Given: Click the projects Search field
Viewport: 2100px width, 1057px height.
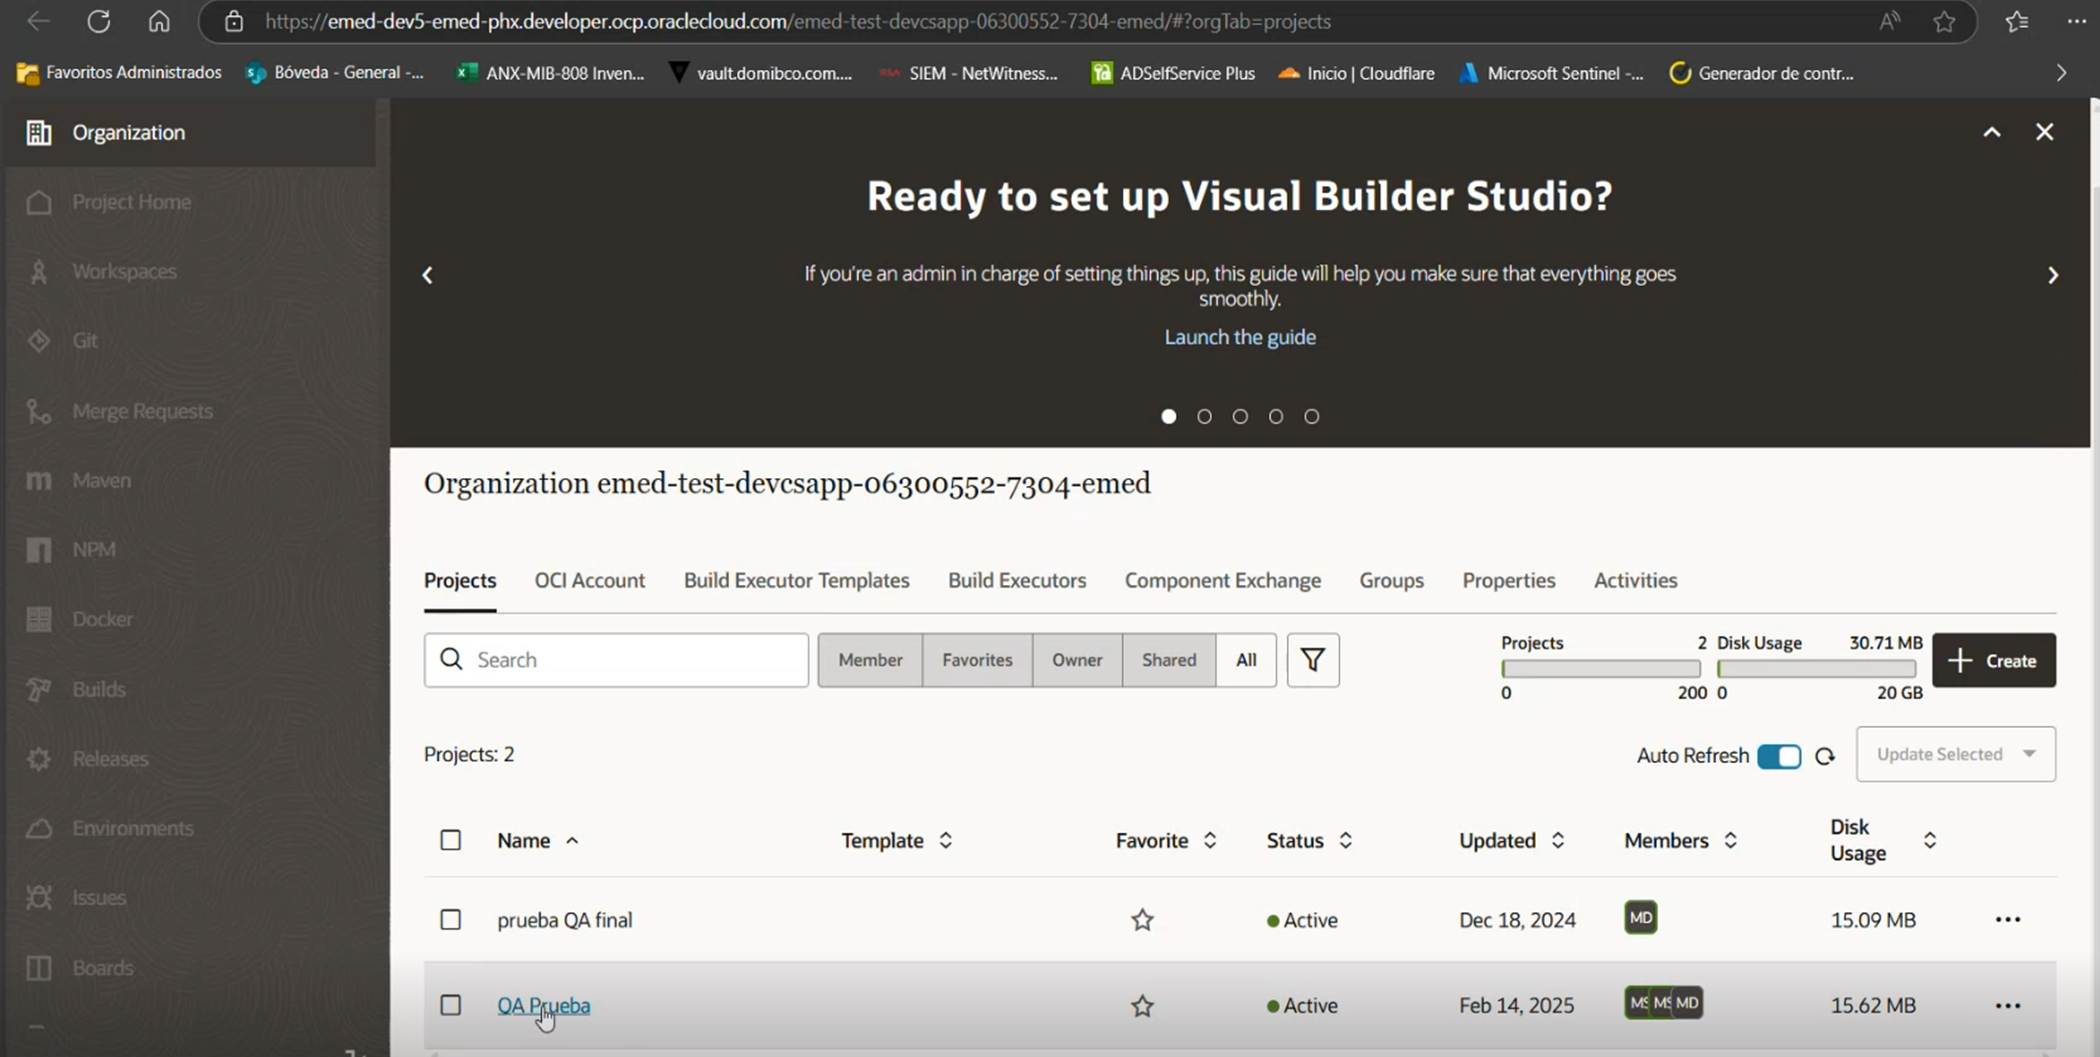Looking at the screenshot, I should coord(616,660).
